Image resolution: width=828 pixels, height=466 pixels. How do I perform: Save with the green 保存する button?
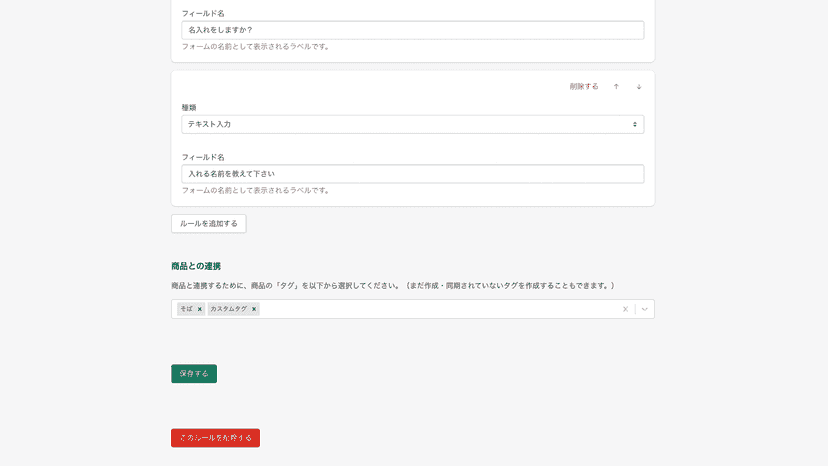coord(194,374)
